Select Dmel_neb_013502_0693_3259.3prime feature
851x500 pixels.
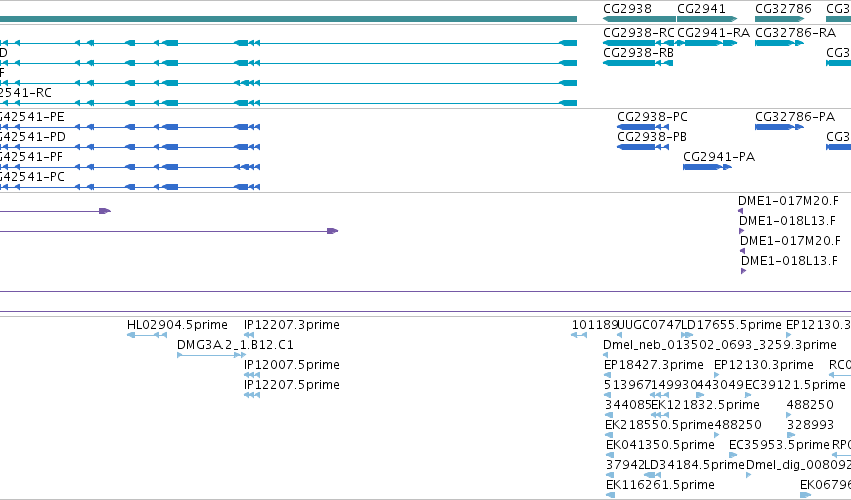click(720, 345)
